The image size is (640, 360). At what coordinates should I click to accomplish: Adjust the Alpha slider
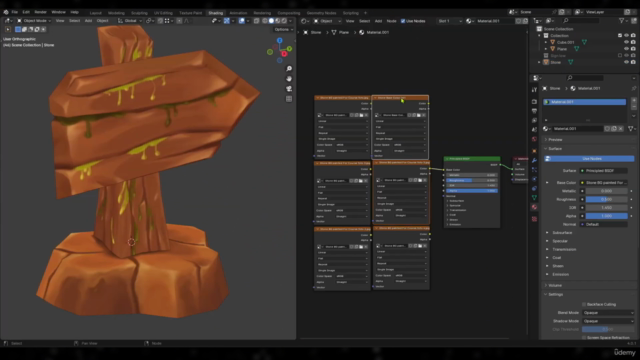[607, 216]
